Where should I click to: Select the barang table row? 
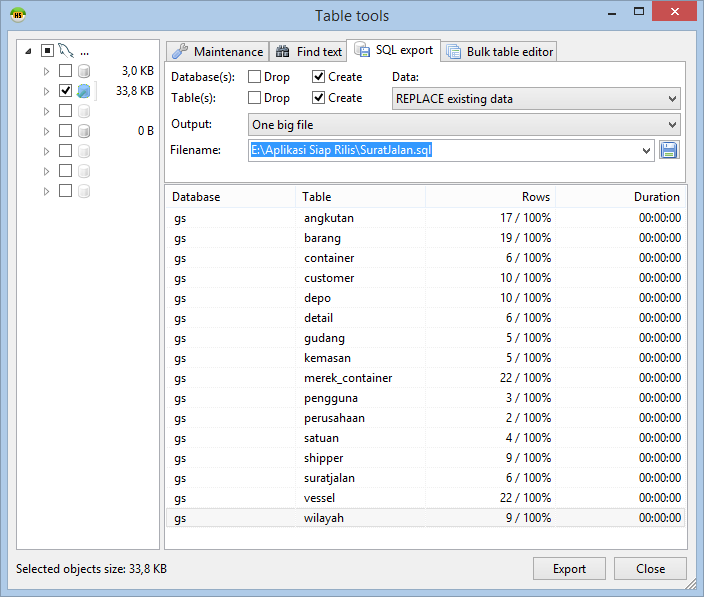[426, 238]
